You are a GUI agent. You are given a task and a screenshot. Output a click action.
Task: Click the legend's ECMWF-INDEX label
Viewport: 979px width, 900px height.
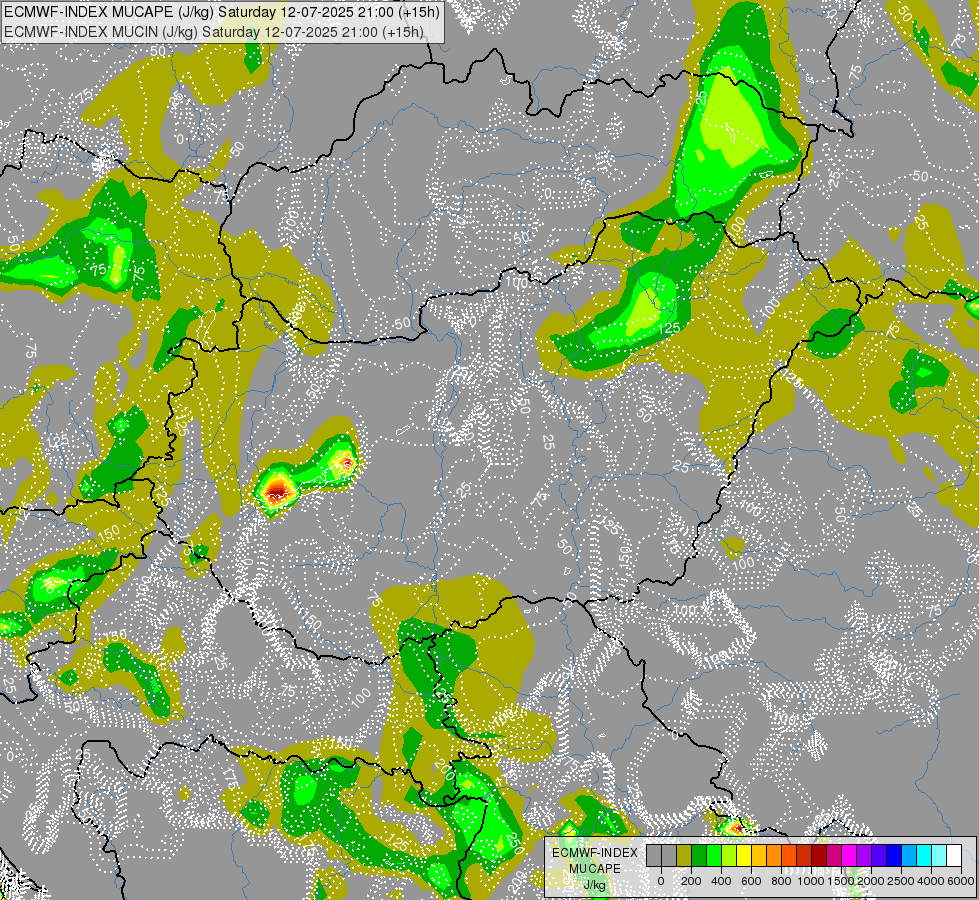595,853
